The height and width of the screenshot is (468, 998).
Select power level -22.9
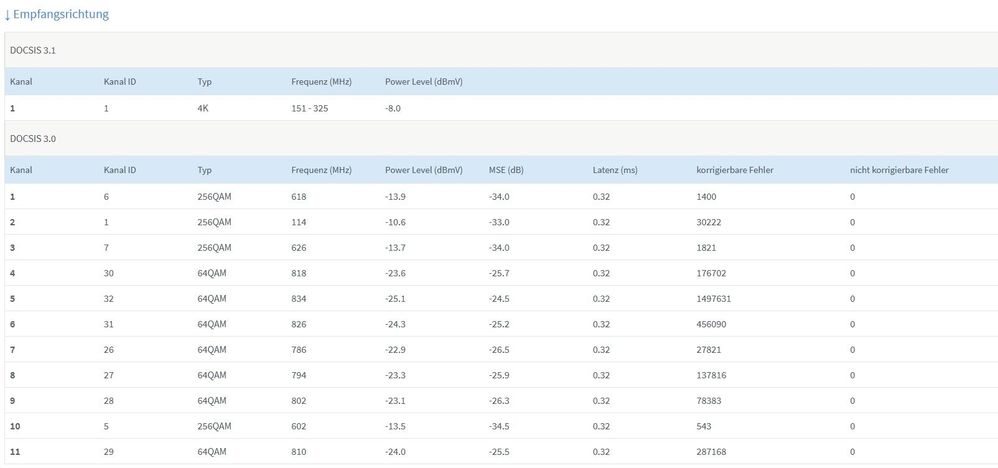[x=395, y=350]
